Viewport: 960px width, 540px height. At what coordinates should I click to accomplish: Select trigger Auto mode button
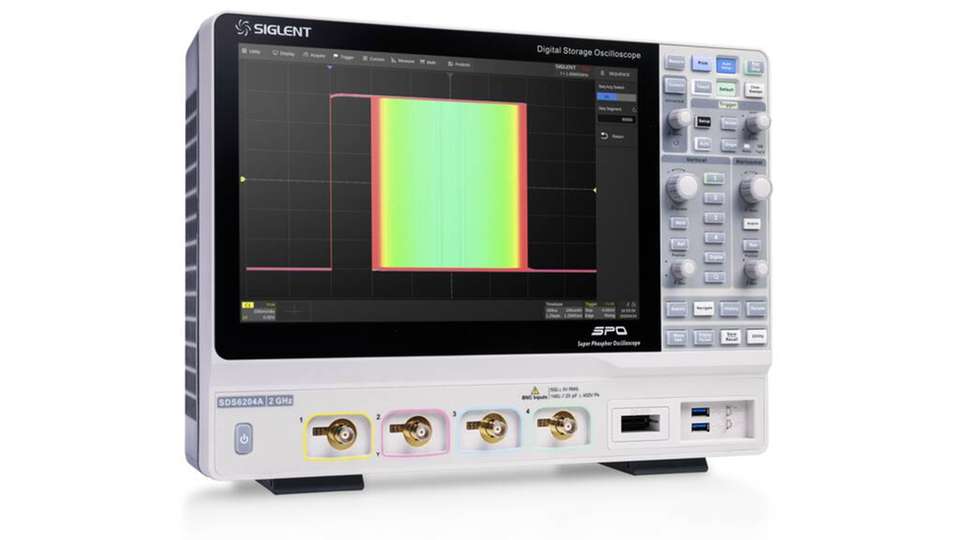coord(703,144)
